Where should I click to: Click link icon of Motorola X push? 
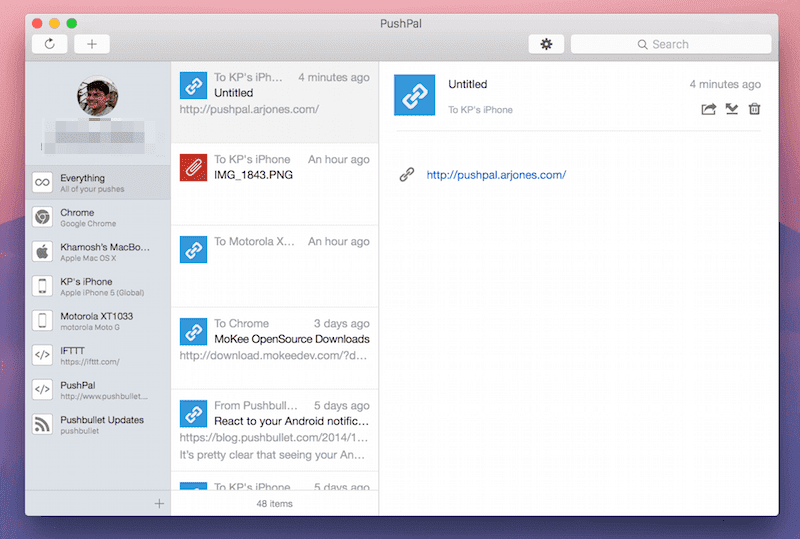pos(193,250)
